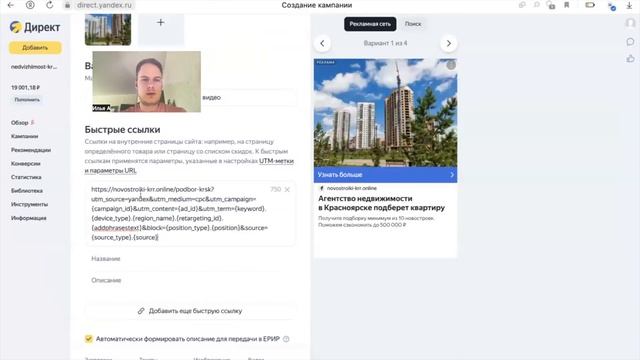The height and width of the screenshot is (360, 640).
Task: Switch preview to Поиск tab
Action: pyautogui.click(x=413, y=24)
